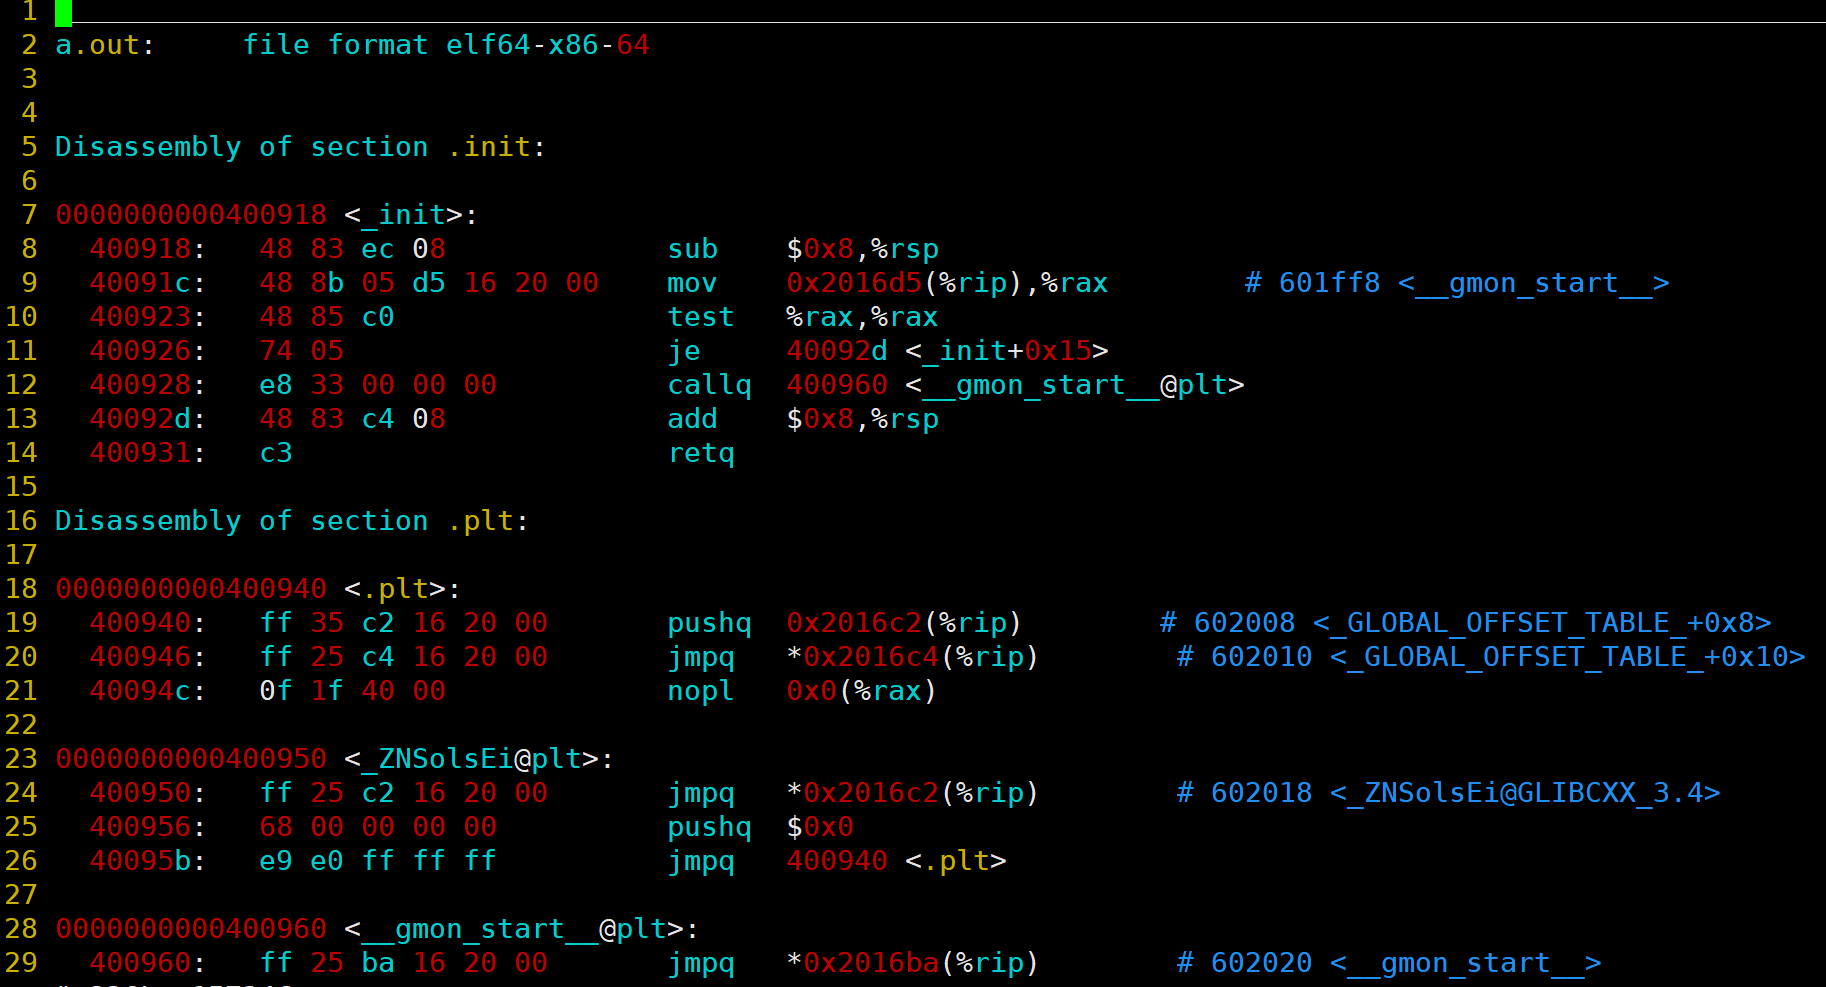The width and height of the screenshot is (1826, 987).
Task: Click line number 23 in gutter
Action: tap(21, 759)
